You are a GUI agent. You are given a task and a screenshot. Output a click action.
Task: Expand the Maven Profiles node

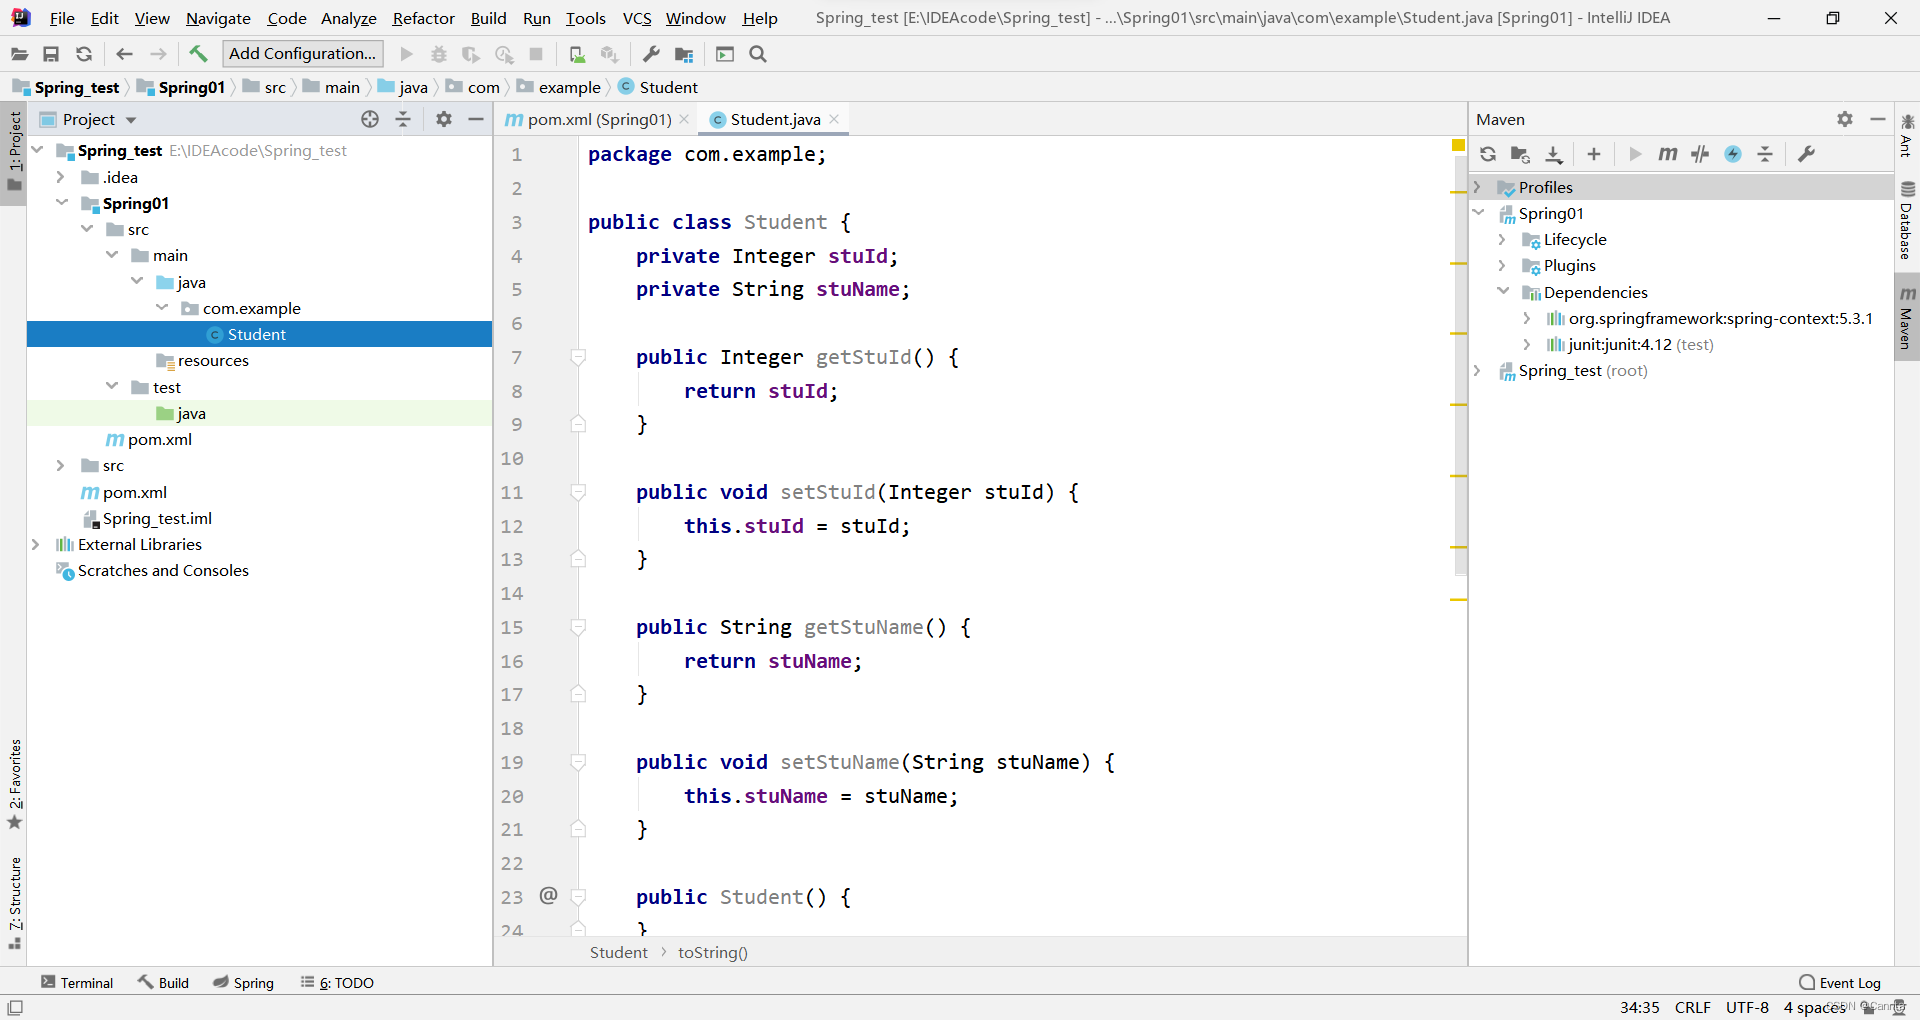[1477, 187]
